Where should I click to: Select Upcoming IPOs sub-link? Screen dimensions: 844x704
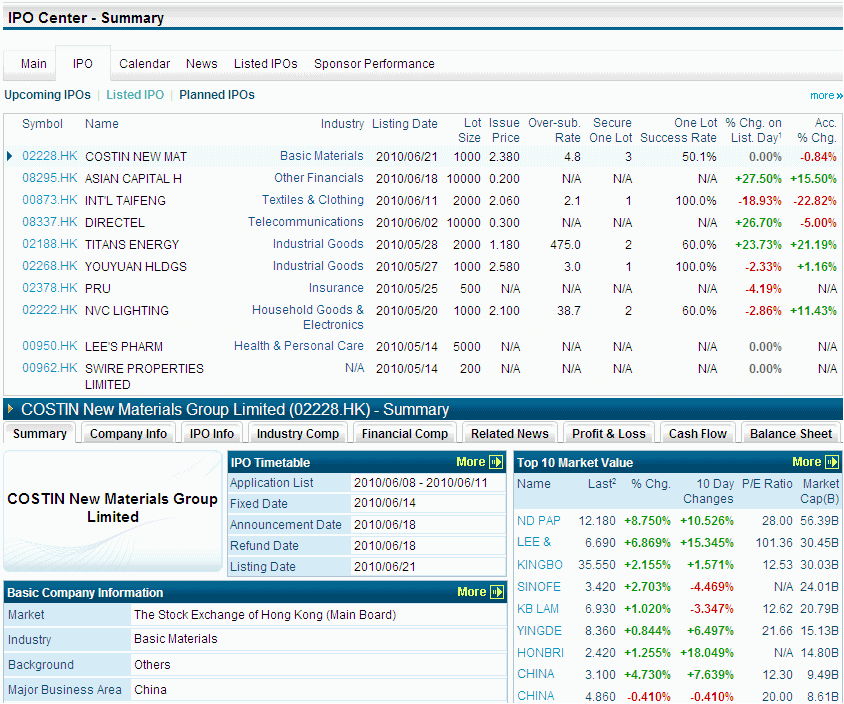pos(47,95)
